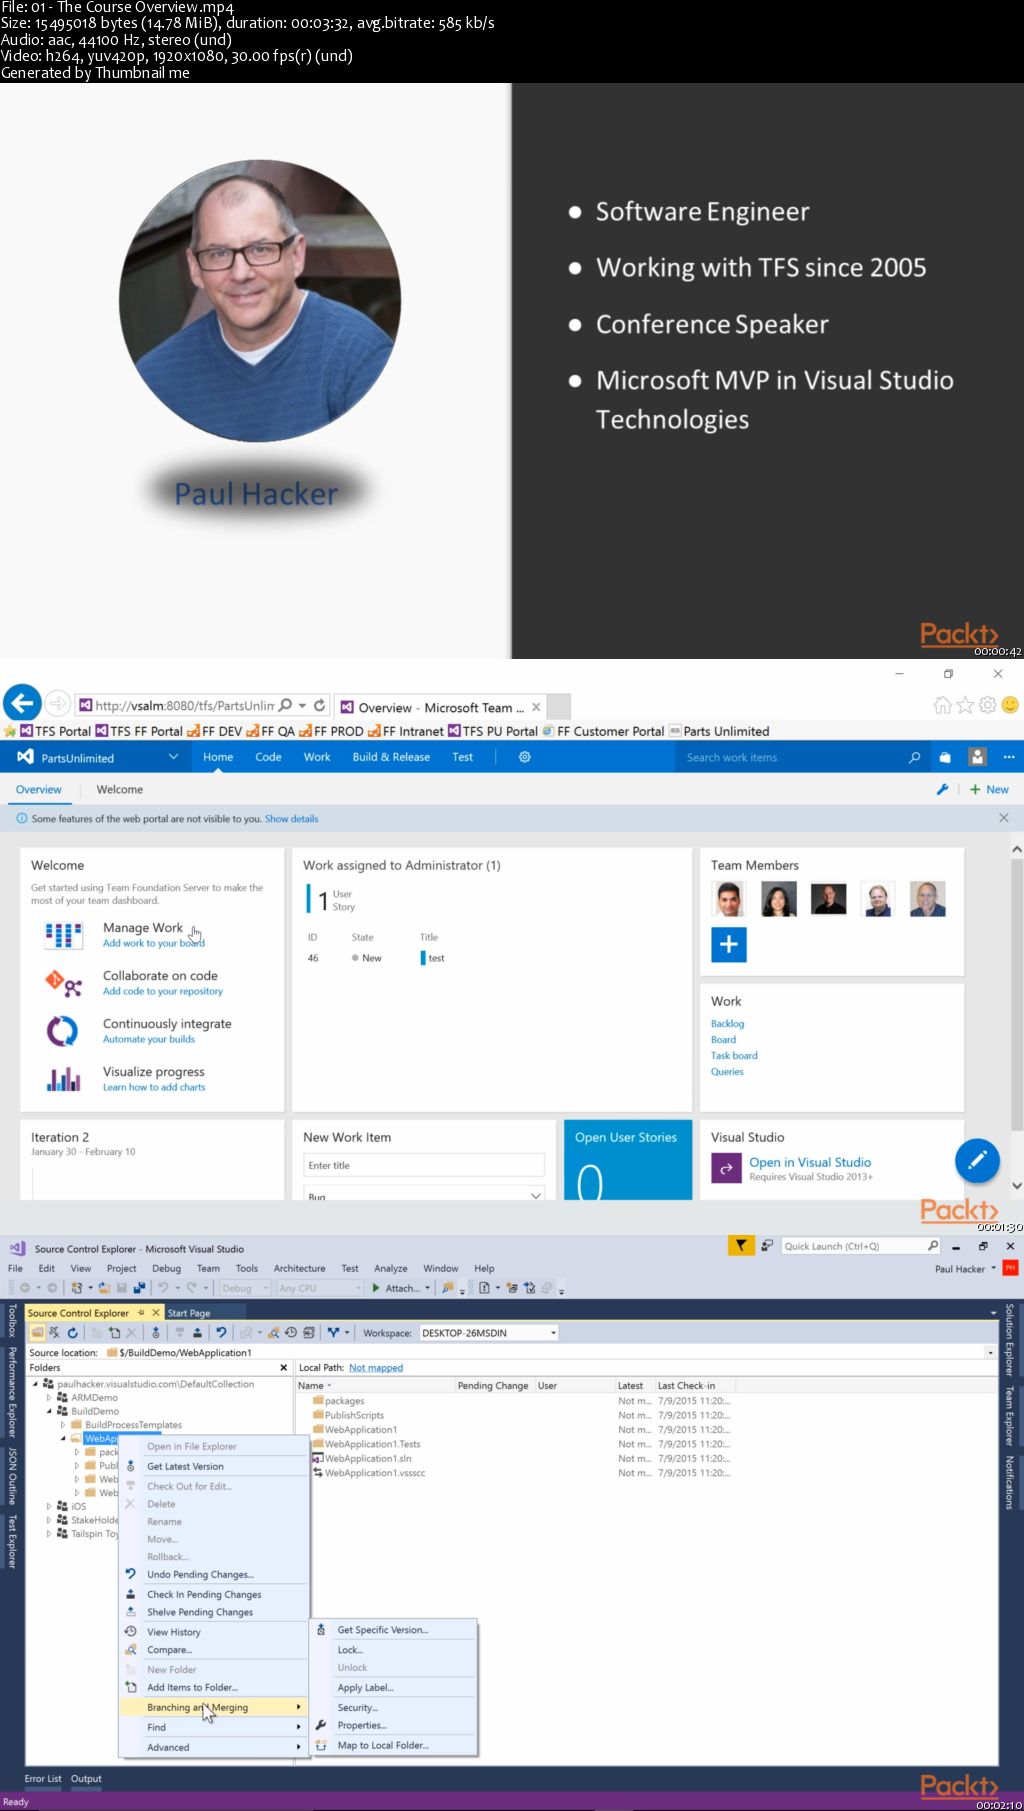1024x1811 pixels.
Task: Open the Output panel tab
Action: click(86, 1778)
